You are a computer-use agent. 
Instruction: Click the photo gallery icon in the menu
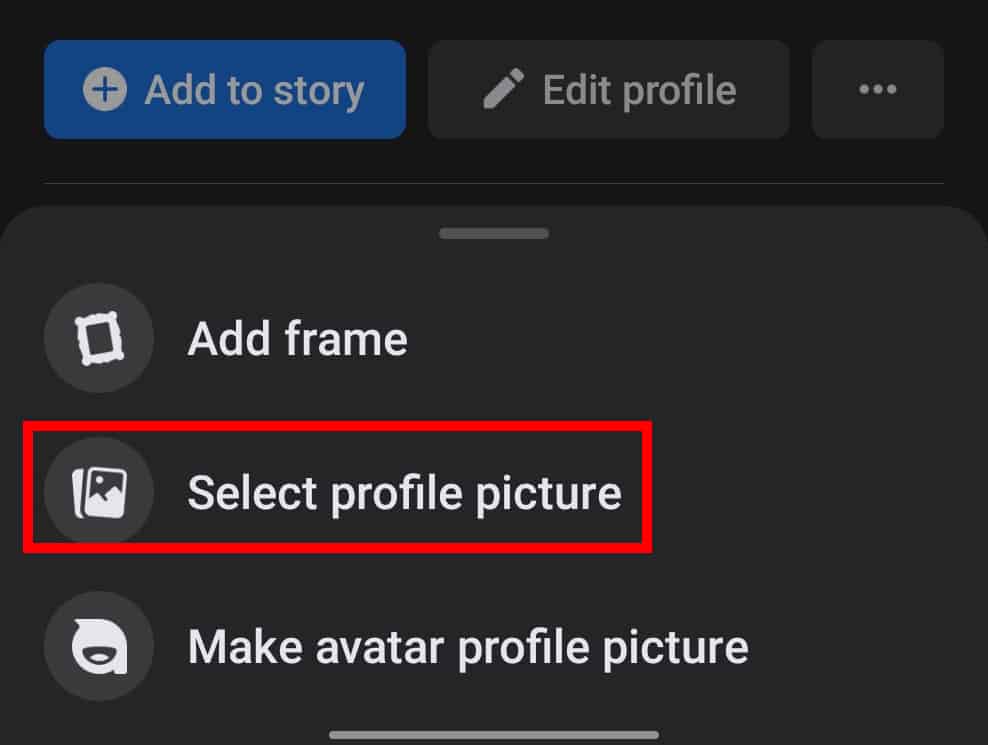tap(99, 492)
